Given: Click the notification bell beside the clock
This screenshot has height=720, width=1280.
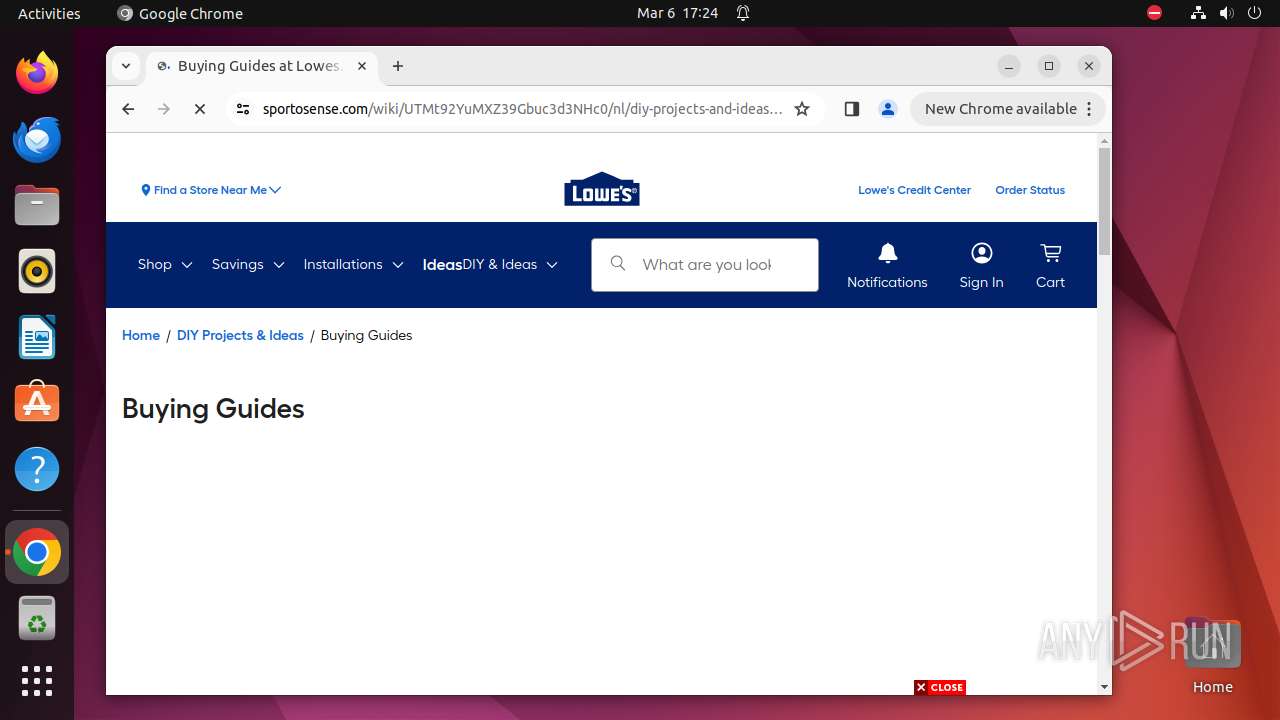Looking at the screenshot, I should [743, 13].
